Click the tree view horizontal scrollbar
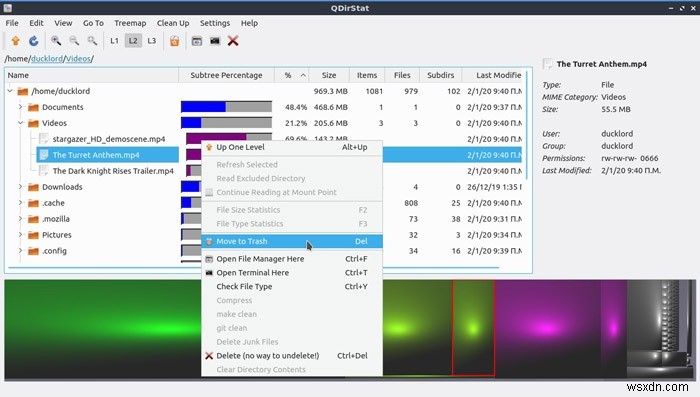Image resolution: width=700 pixels, height=397 pixels. [254, 268]
